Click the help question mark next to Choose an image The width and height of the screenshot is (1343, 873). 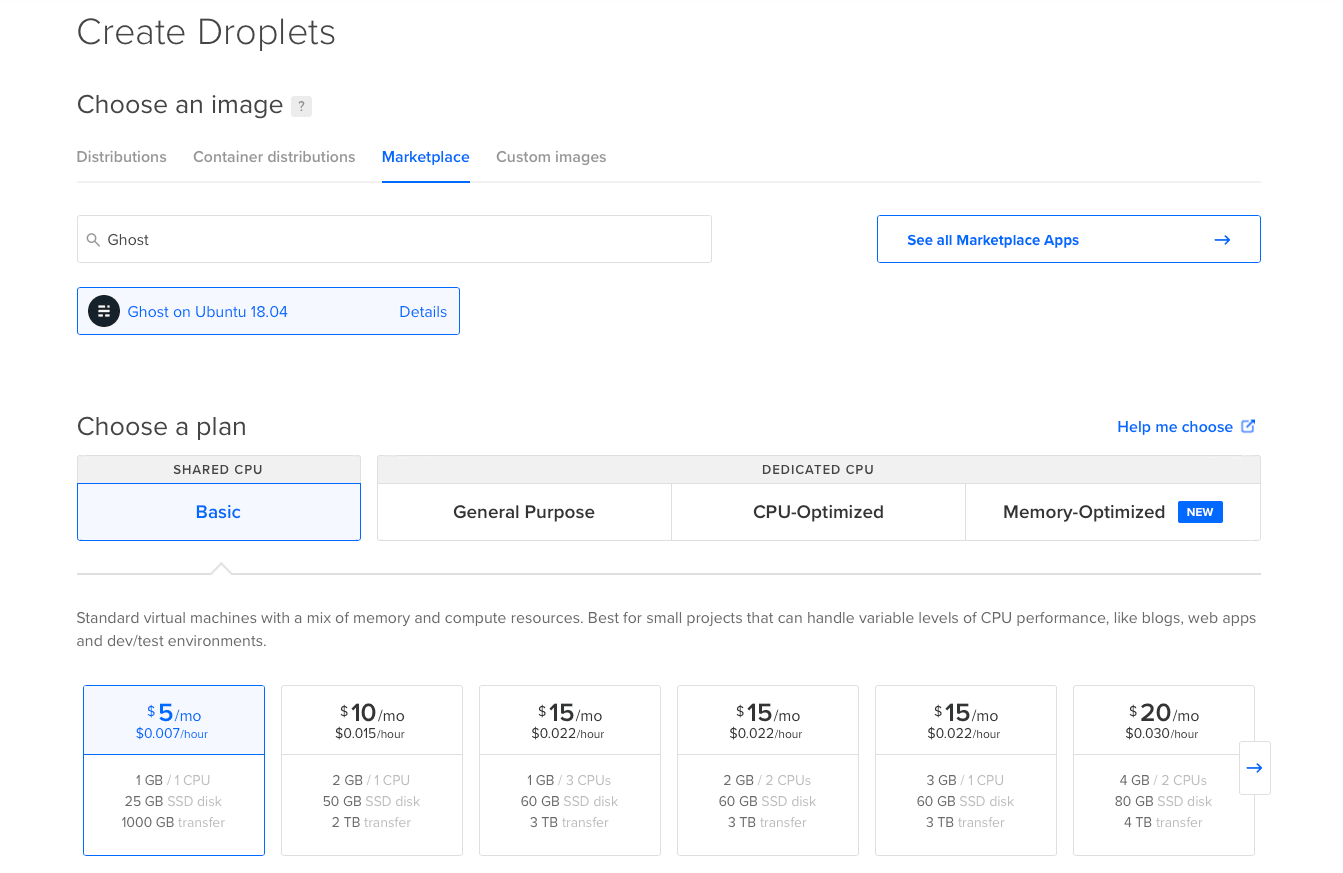click(x=301, y=106)
